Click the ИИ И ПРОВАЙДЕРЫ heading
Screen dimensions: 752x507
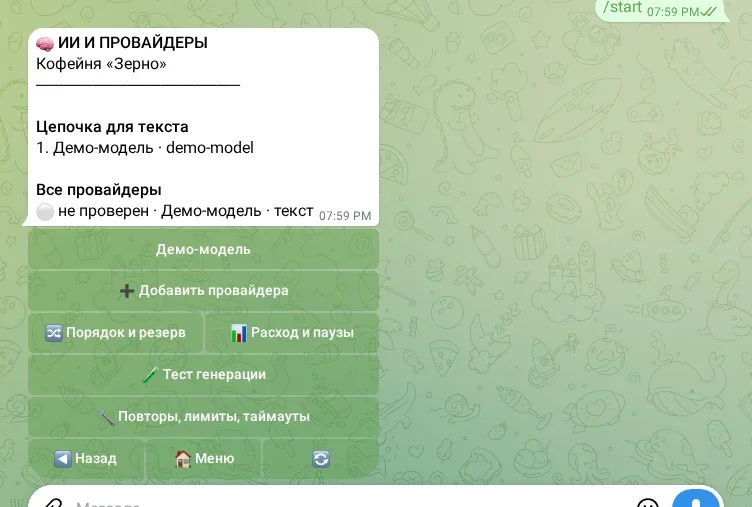click(x=133, y=43)
